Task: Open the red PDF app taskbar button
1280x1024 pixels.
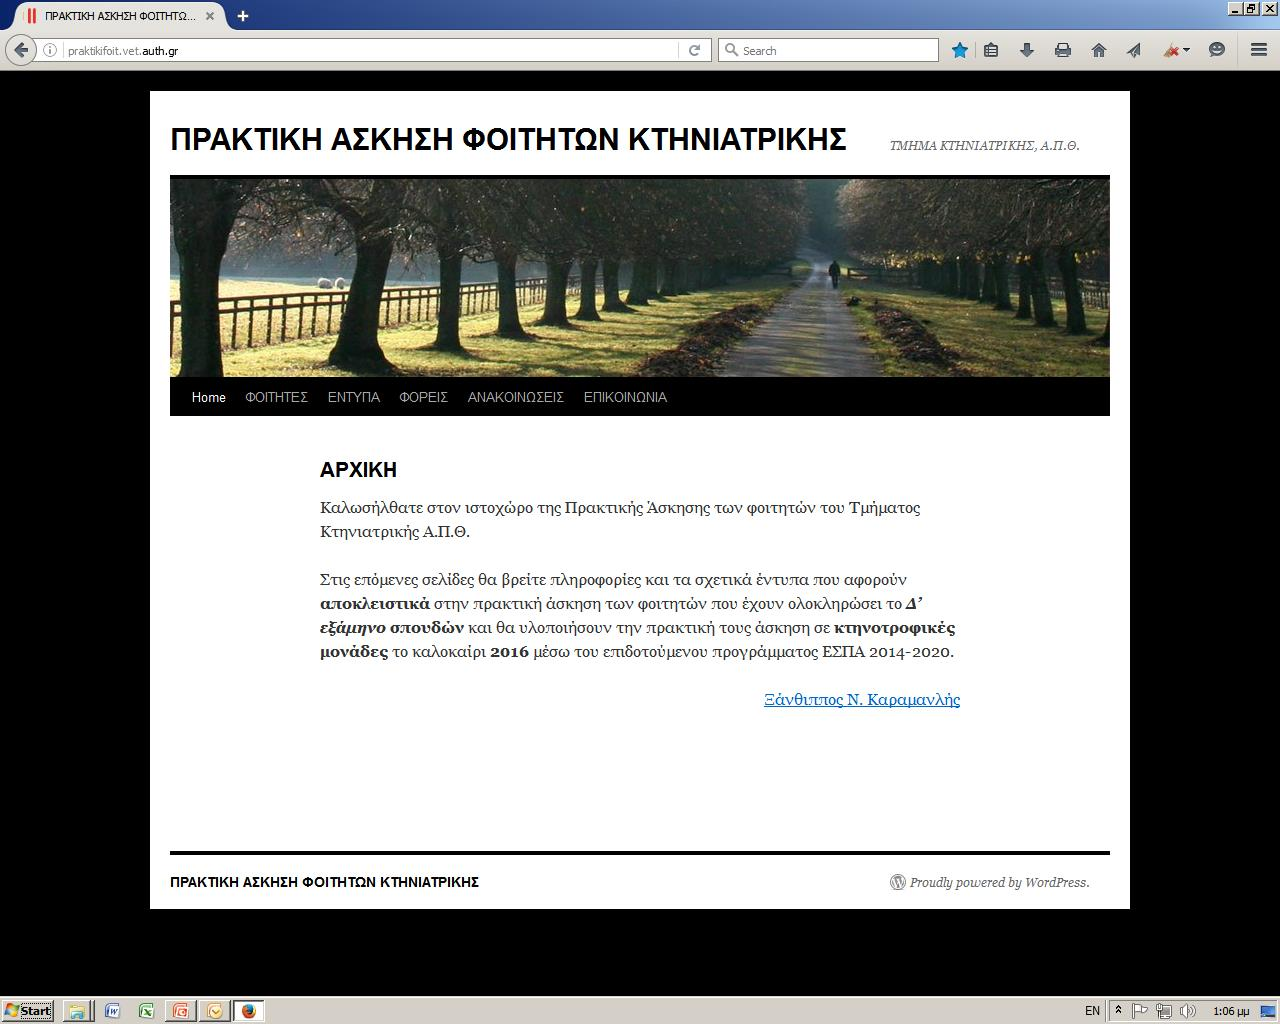Action: pos(181,1010)
